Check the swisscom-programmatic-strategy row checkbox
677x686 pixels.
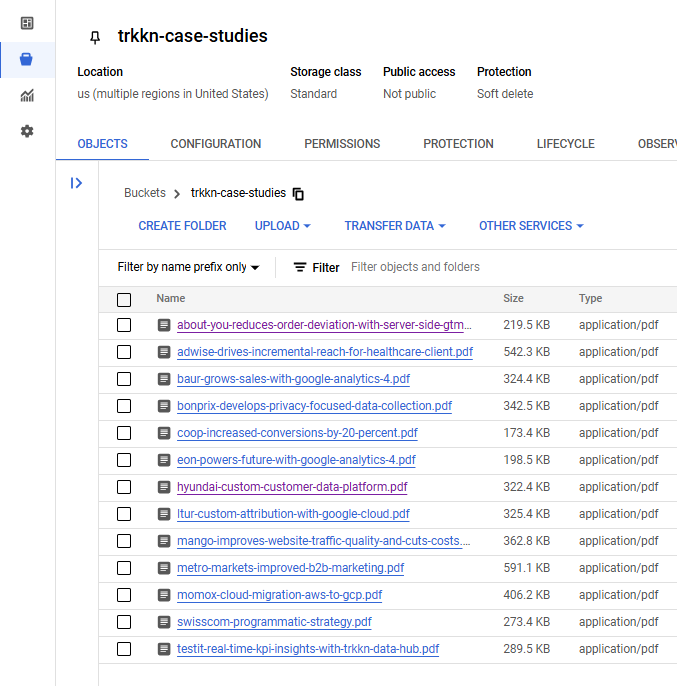coord(124,622)
